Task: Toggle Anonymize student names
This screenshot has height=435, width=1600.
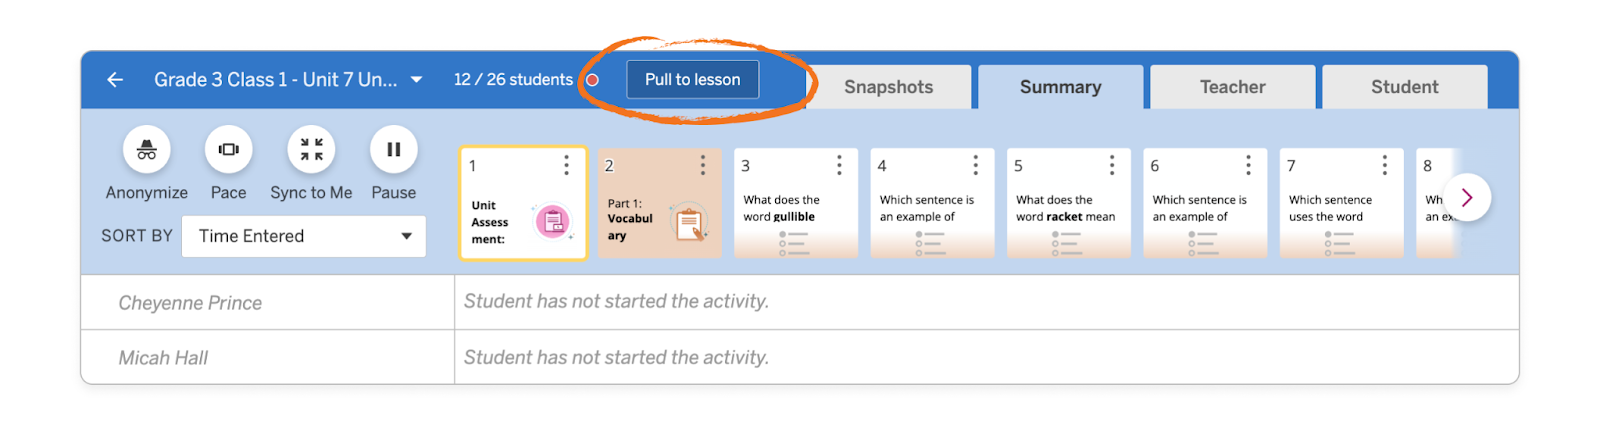Action: (x=147, y=150)
